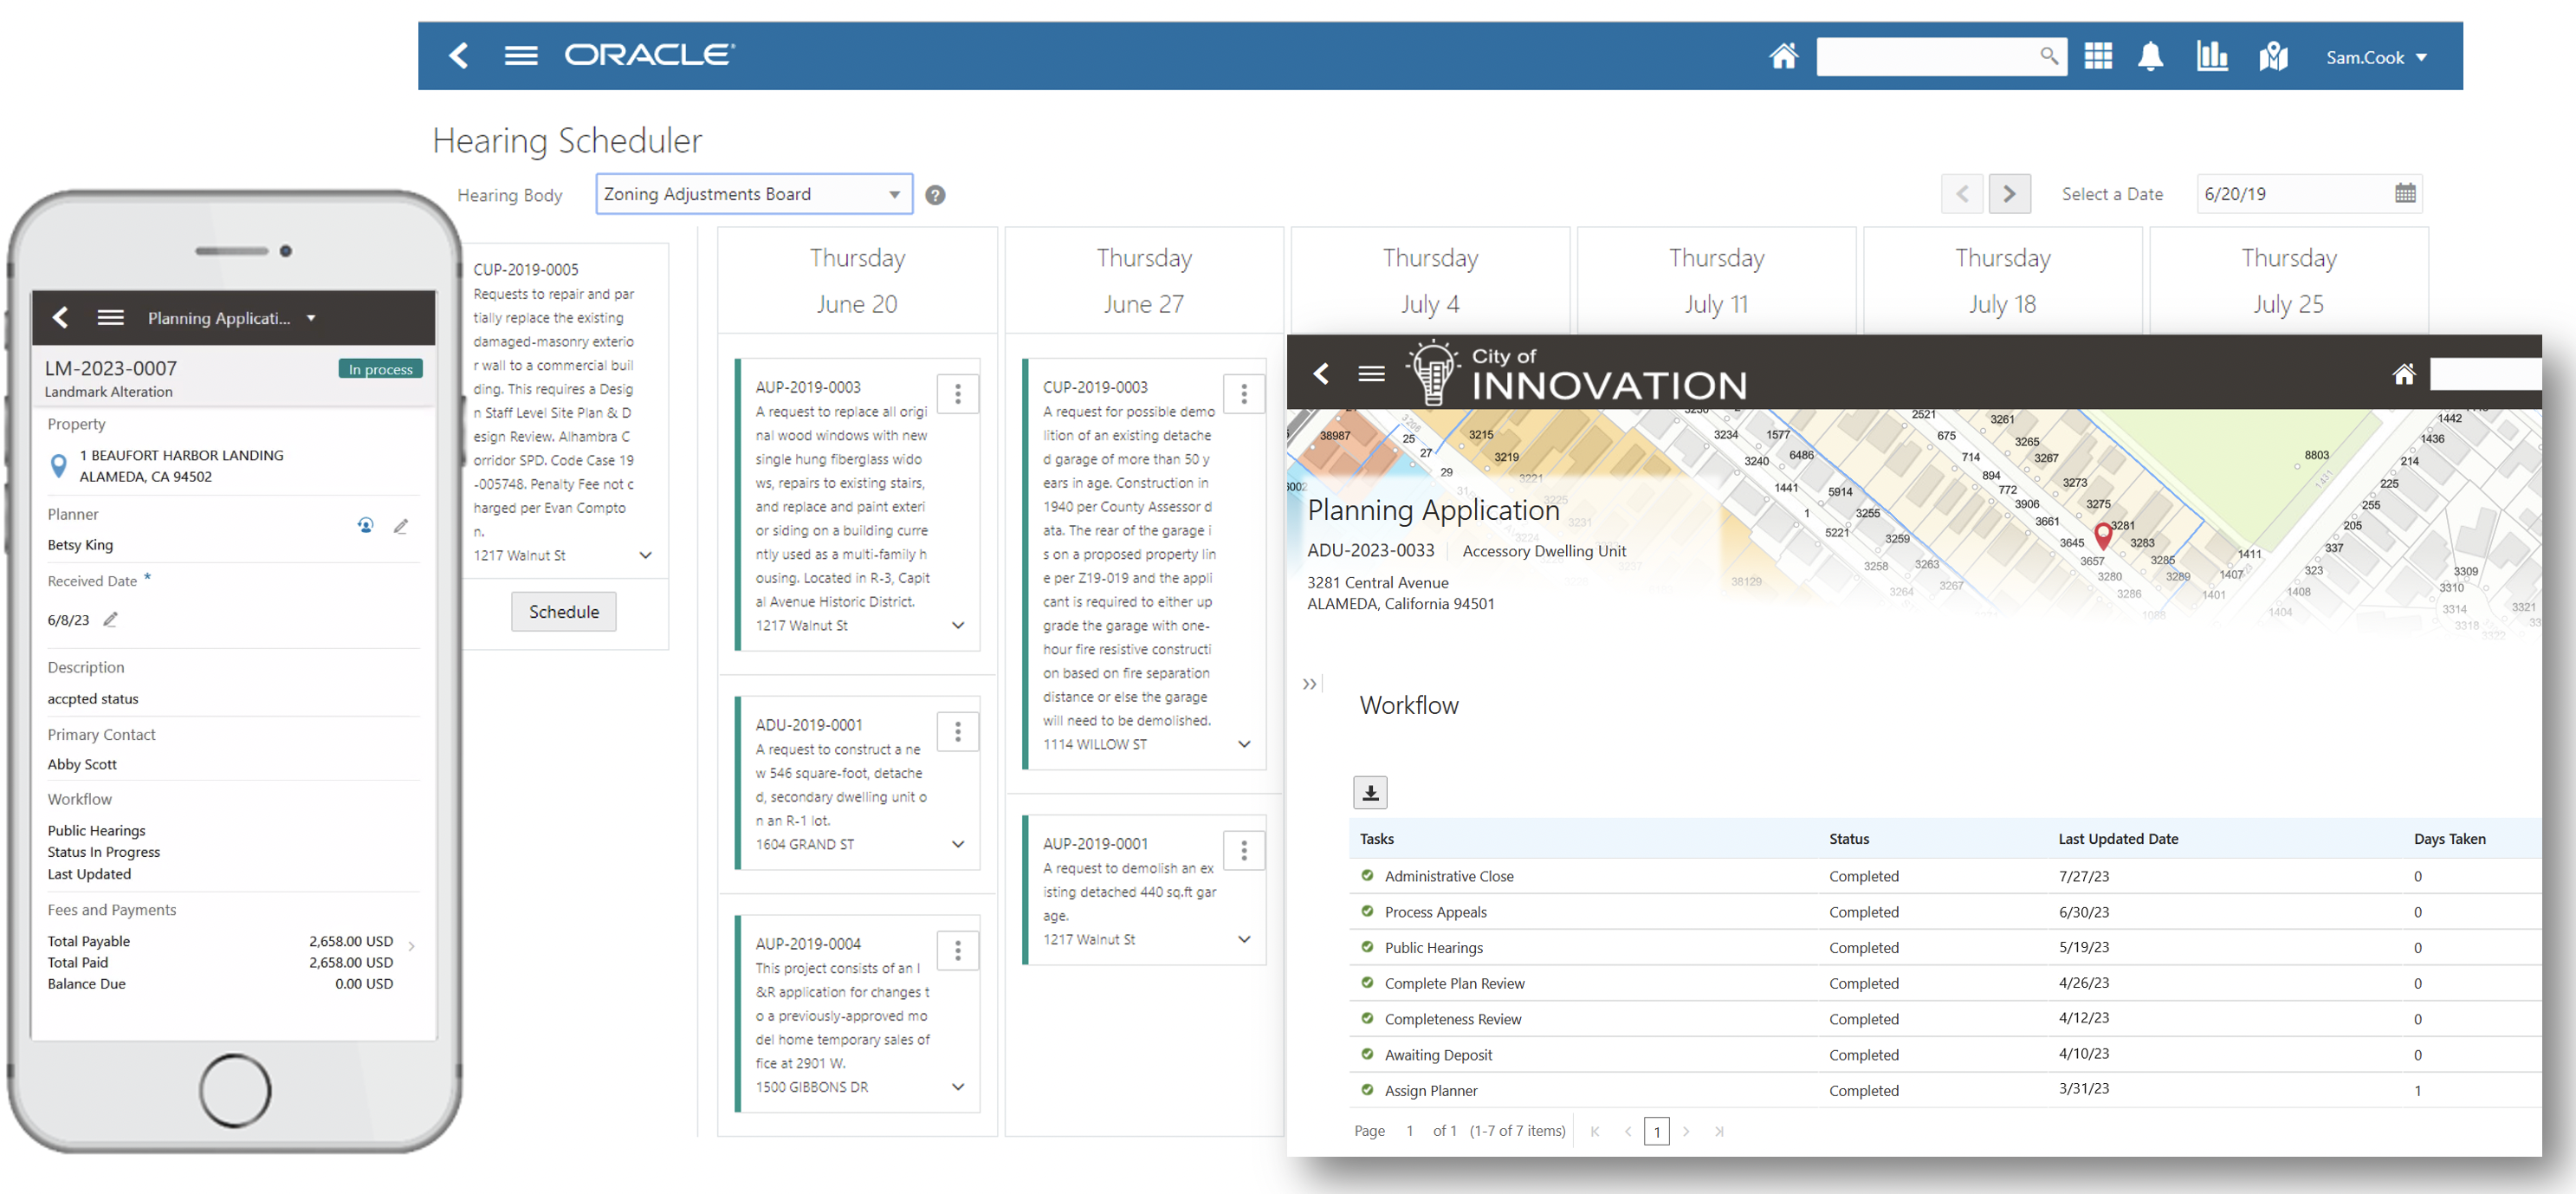Expand CUP-2019-0005 card details chevron

coord(646,556)
